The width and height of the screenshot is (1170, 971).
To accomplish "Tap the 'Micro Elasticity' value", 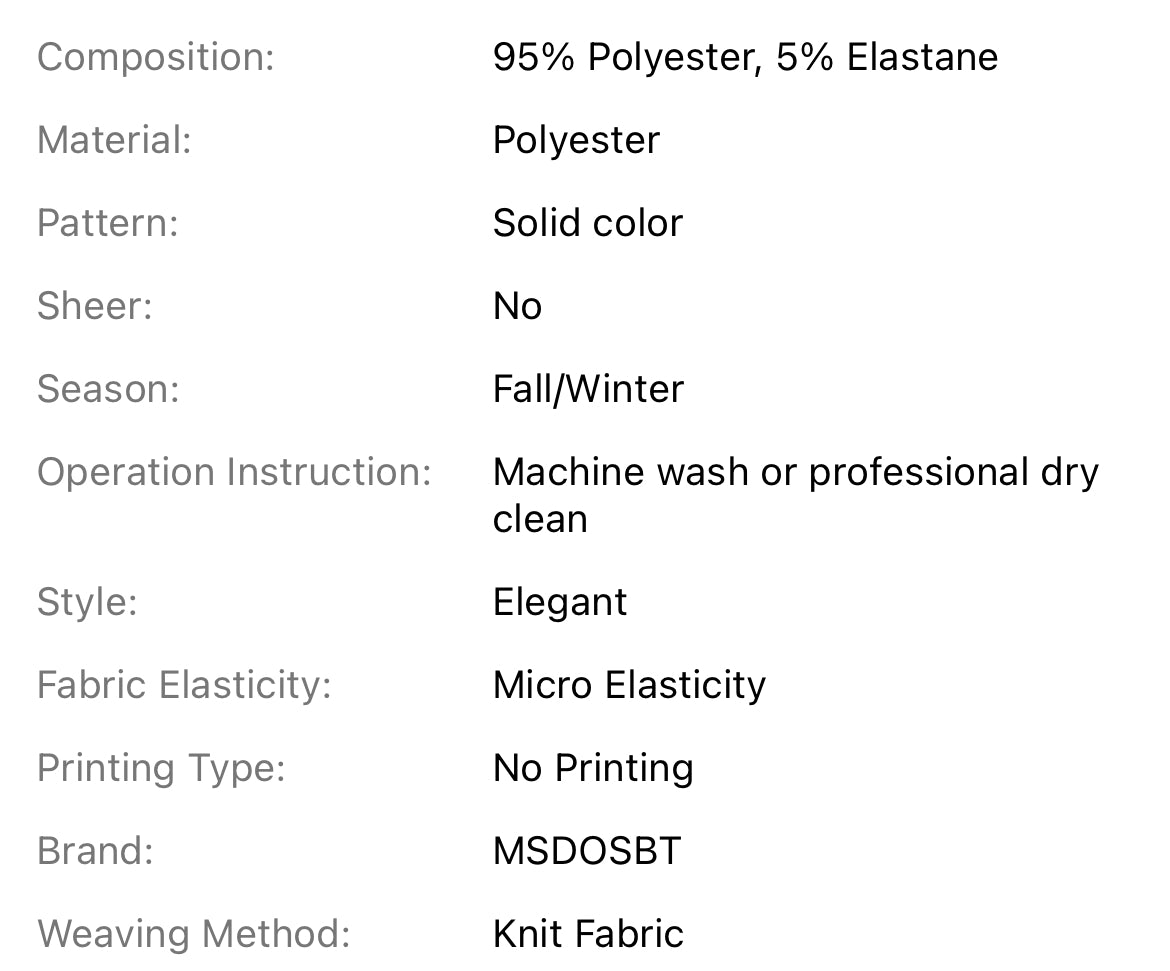I will pyautogui.click(x=629, y=685).
